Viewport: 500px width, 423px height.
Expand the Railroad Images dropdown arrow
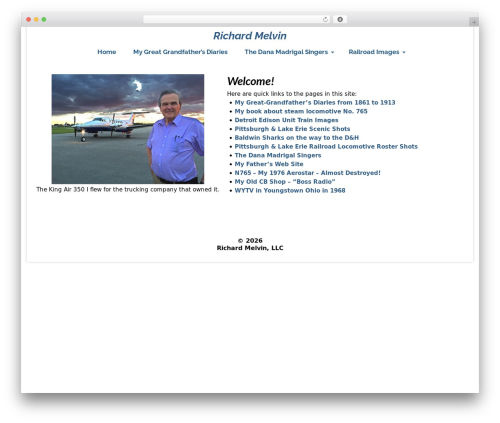404,52
